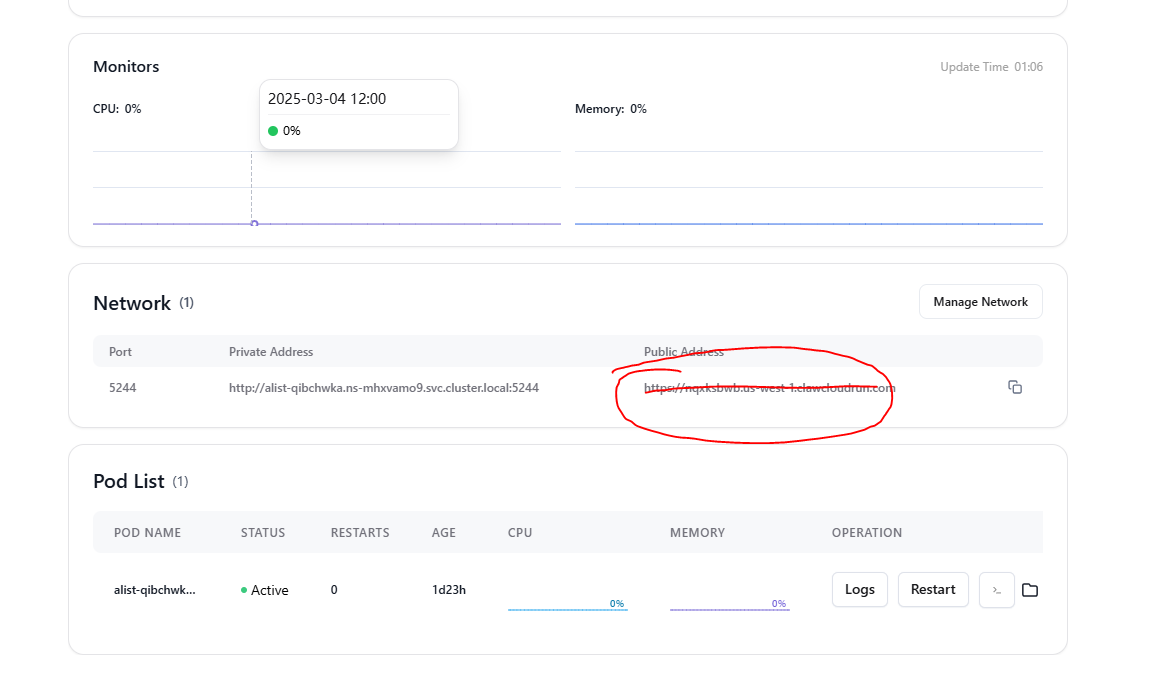Open the pod file manager folder icon

click(1030, 590)
